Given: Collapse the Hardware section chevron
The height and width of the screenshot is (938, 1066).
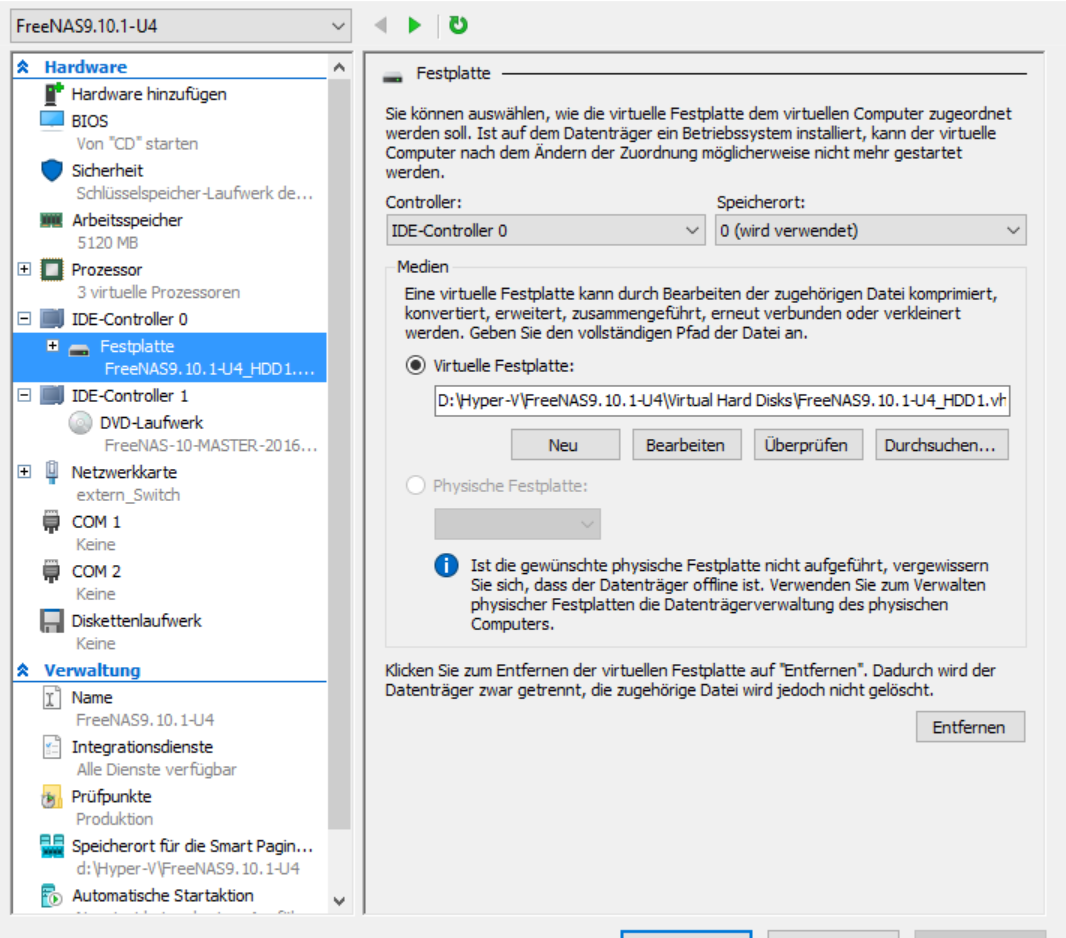Looking at the screenshot, I should pyautogui.click(x=23, y=67).
